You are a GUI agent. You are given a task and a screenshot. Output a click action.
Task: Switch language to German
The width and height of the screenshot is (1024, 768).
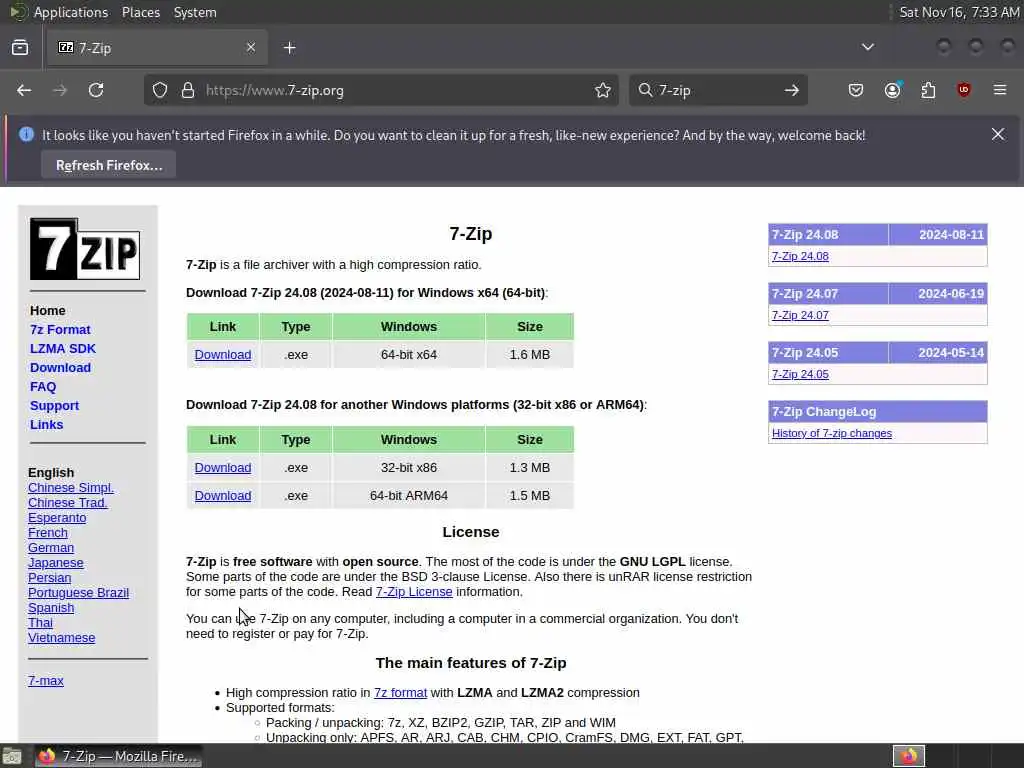(x=51, y=548)
